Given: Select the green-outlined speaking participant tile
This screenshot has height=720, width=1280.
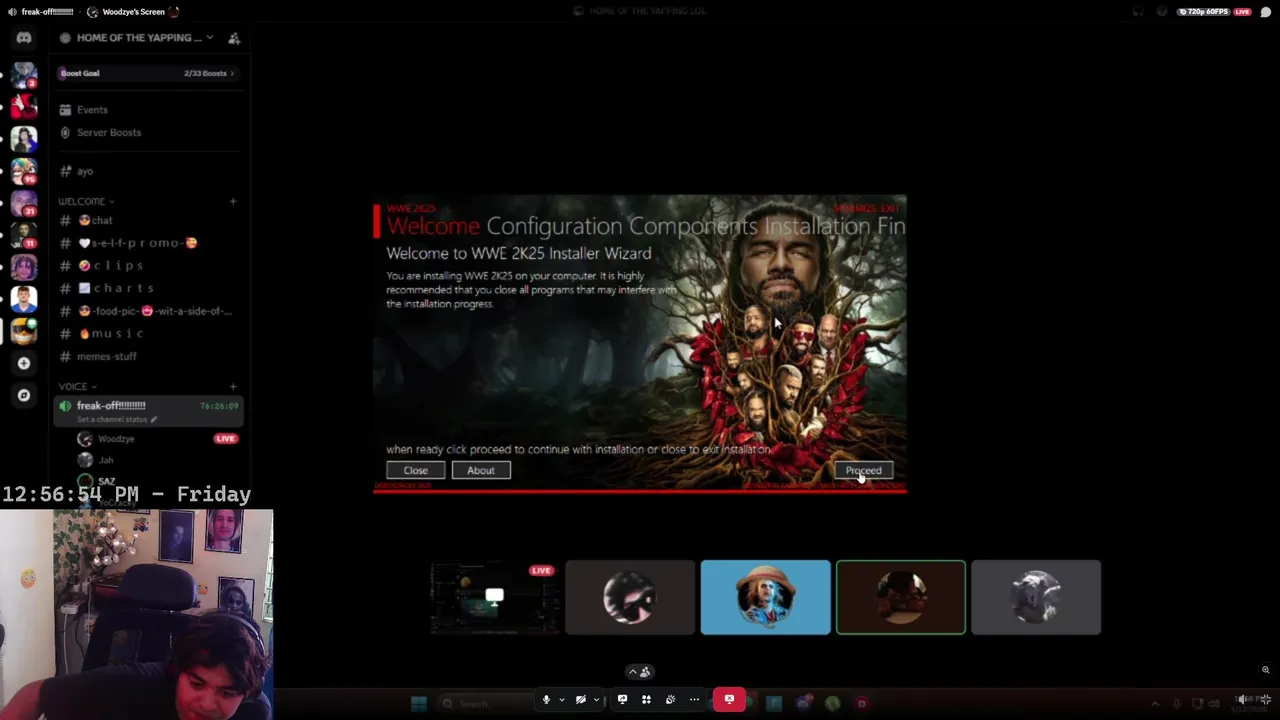Looking at the screenshot, I should coord(901,597).
